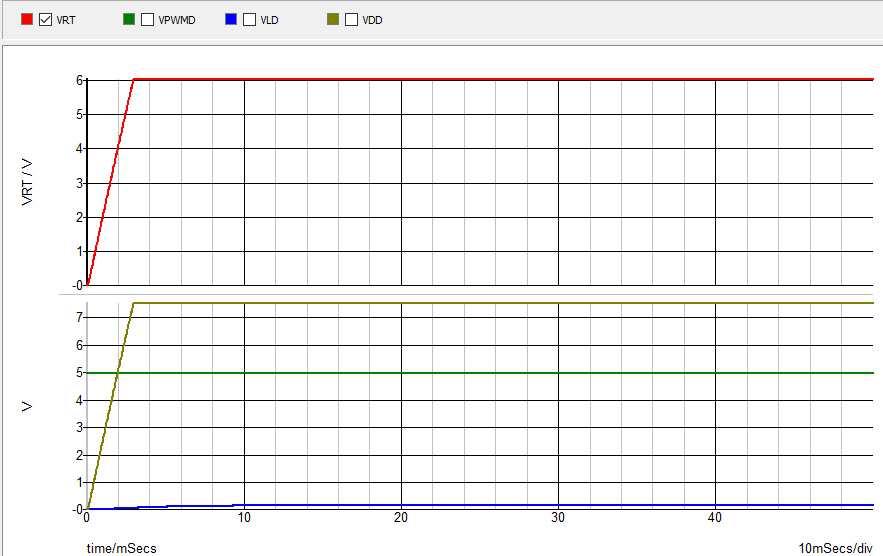Image resolution: width=883 pixels, height=556 pixels.
Task: Click the 7 tick on lower V axis
Action: pos(79,318)
